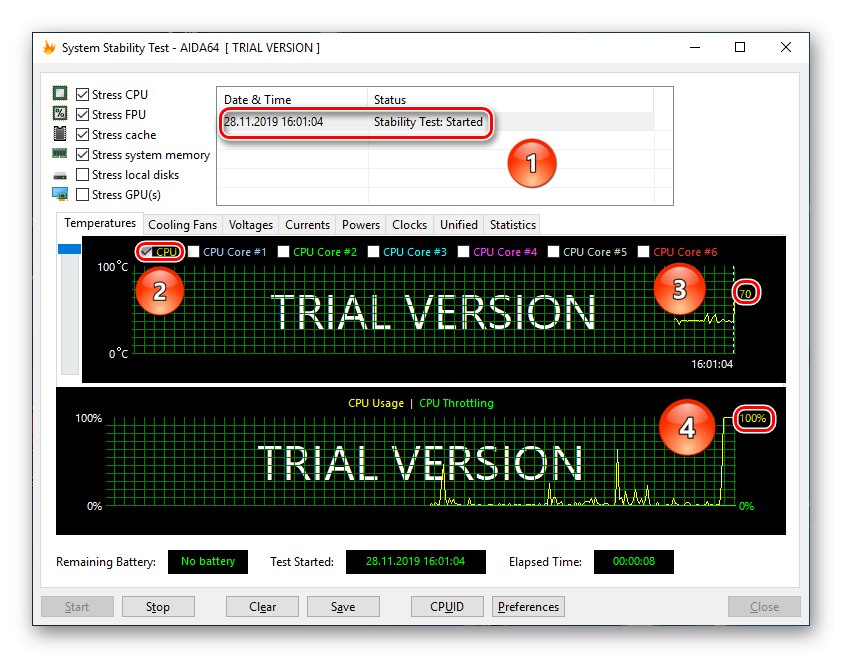This screenshot has height=658, width=842.
Task: Click the disk drive icon beside Stress local disks
Action: click(60, 176)
